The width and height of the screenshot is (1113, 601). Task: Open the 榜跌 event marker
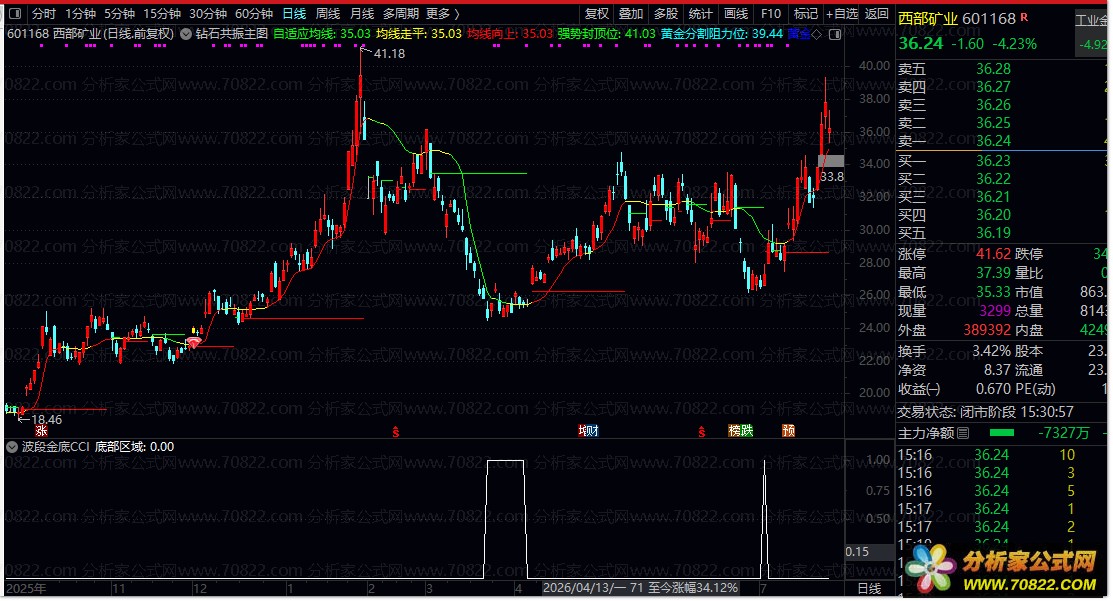pyautogui.click(x=740, y=431)
